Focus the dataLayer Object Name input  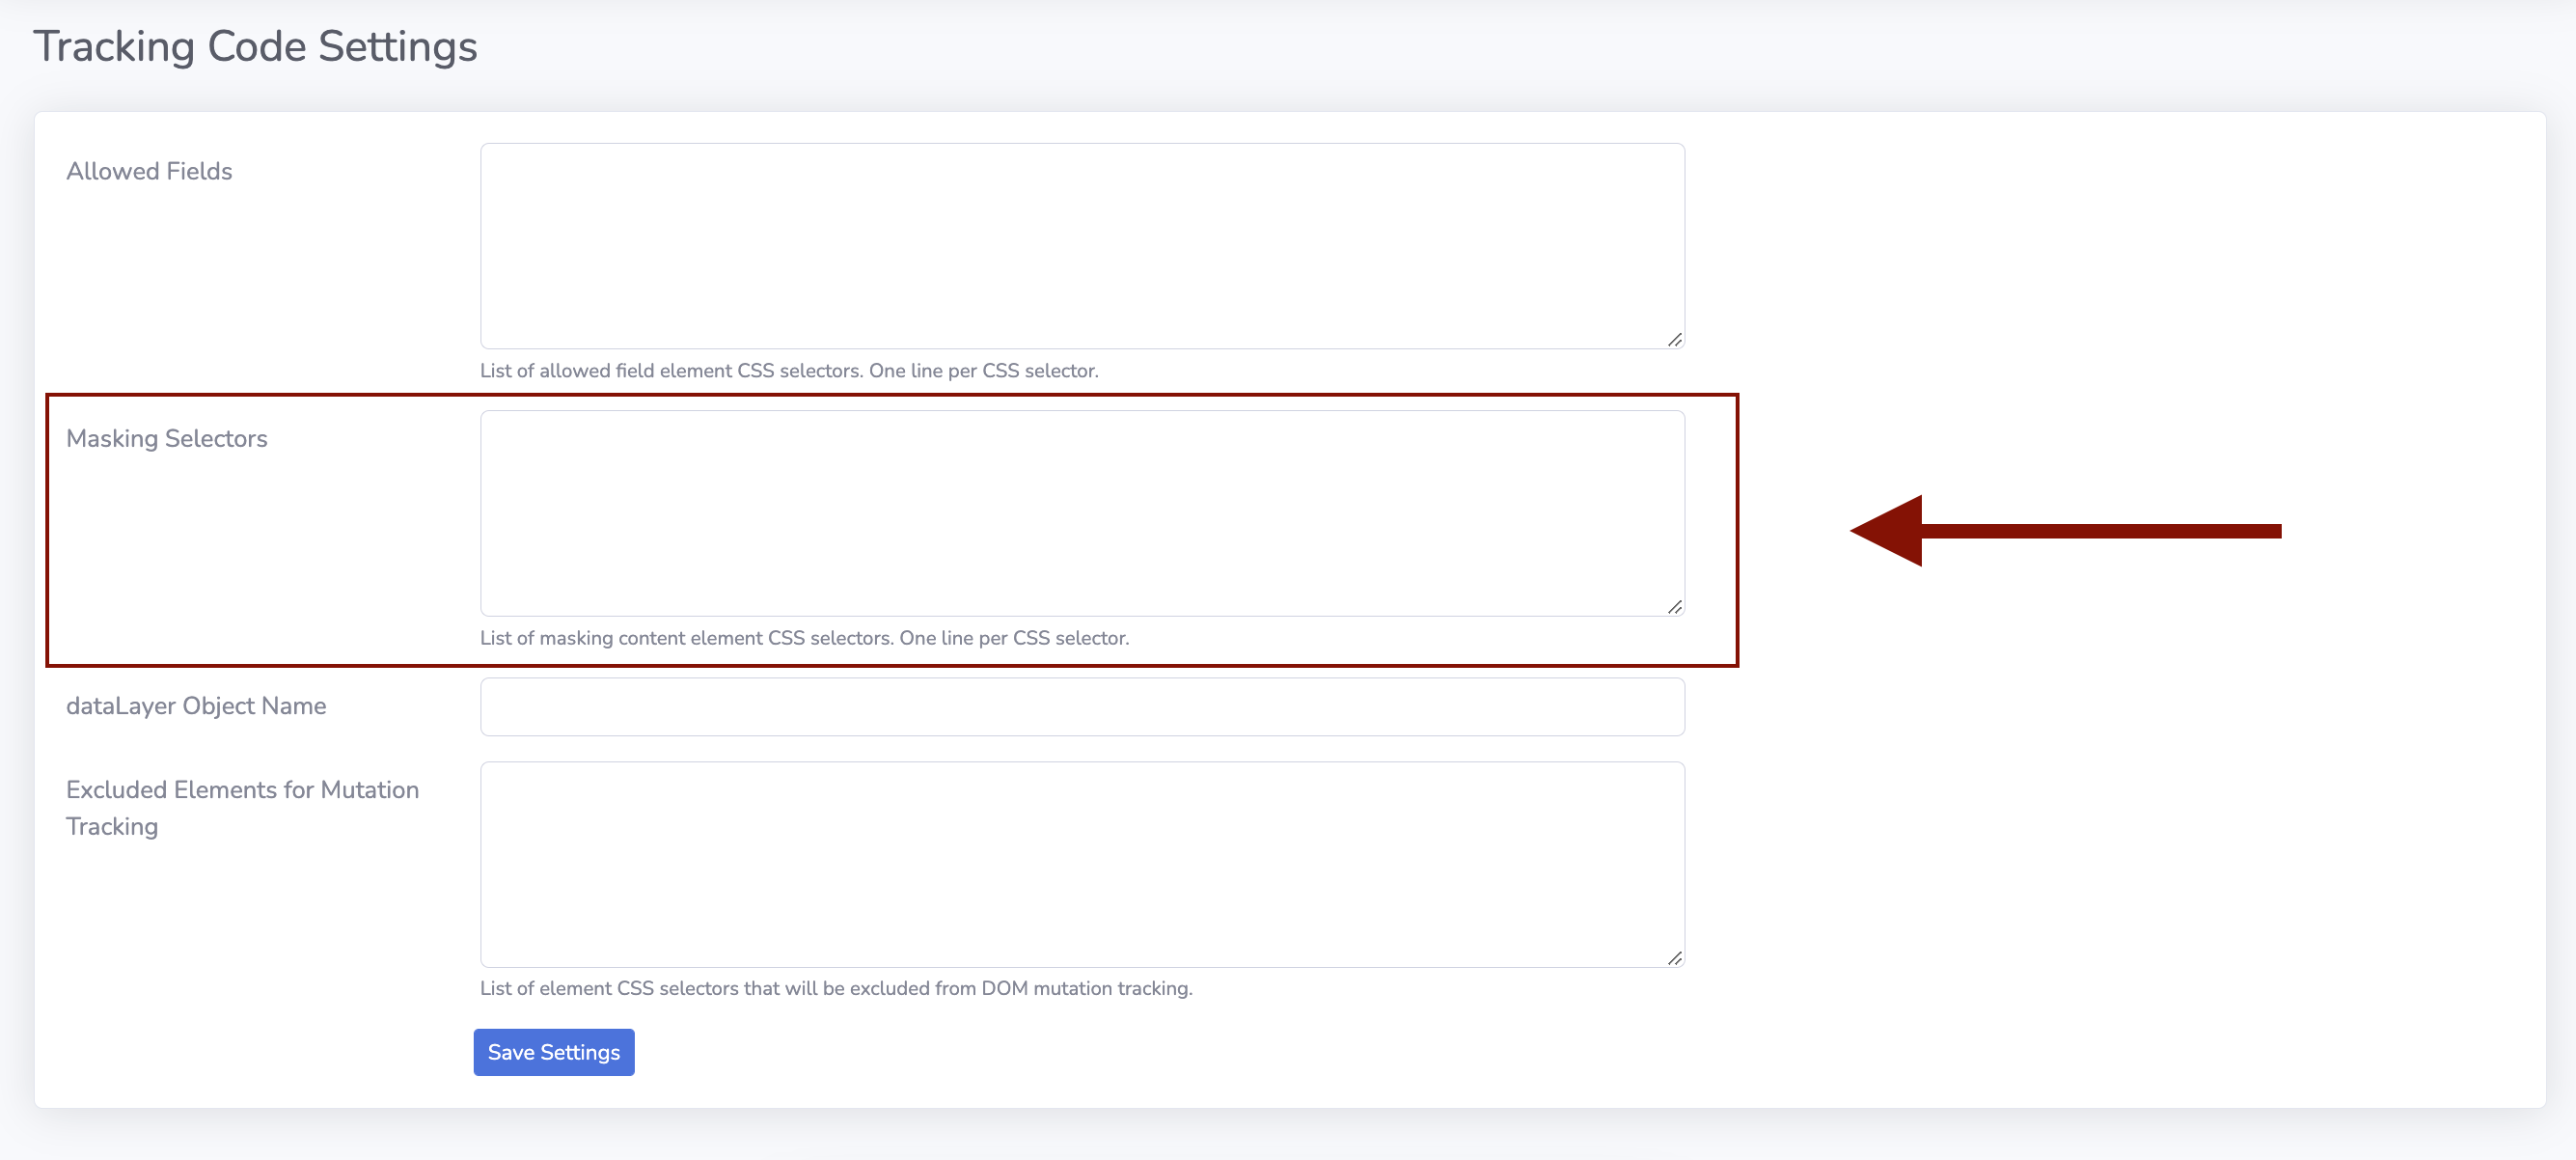pos(1082,707)
